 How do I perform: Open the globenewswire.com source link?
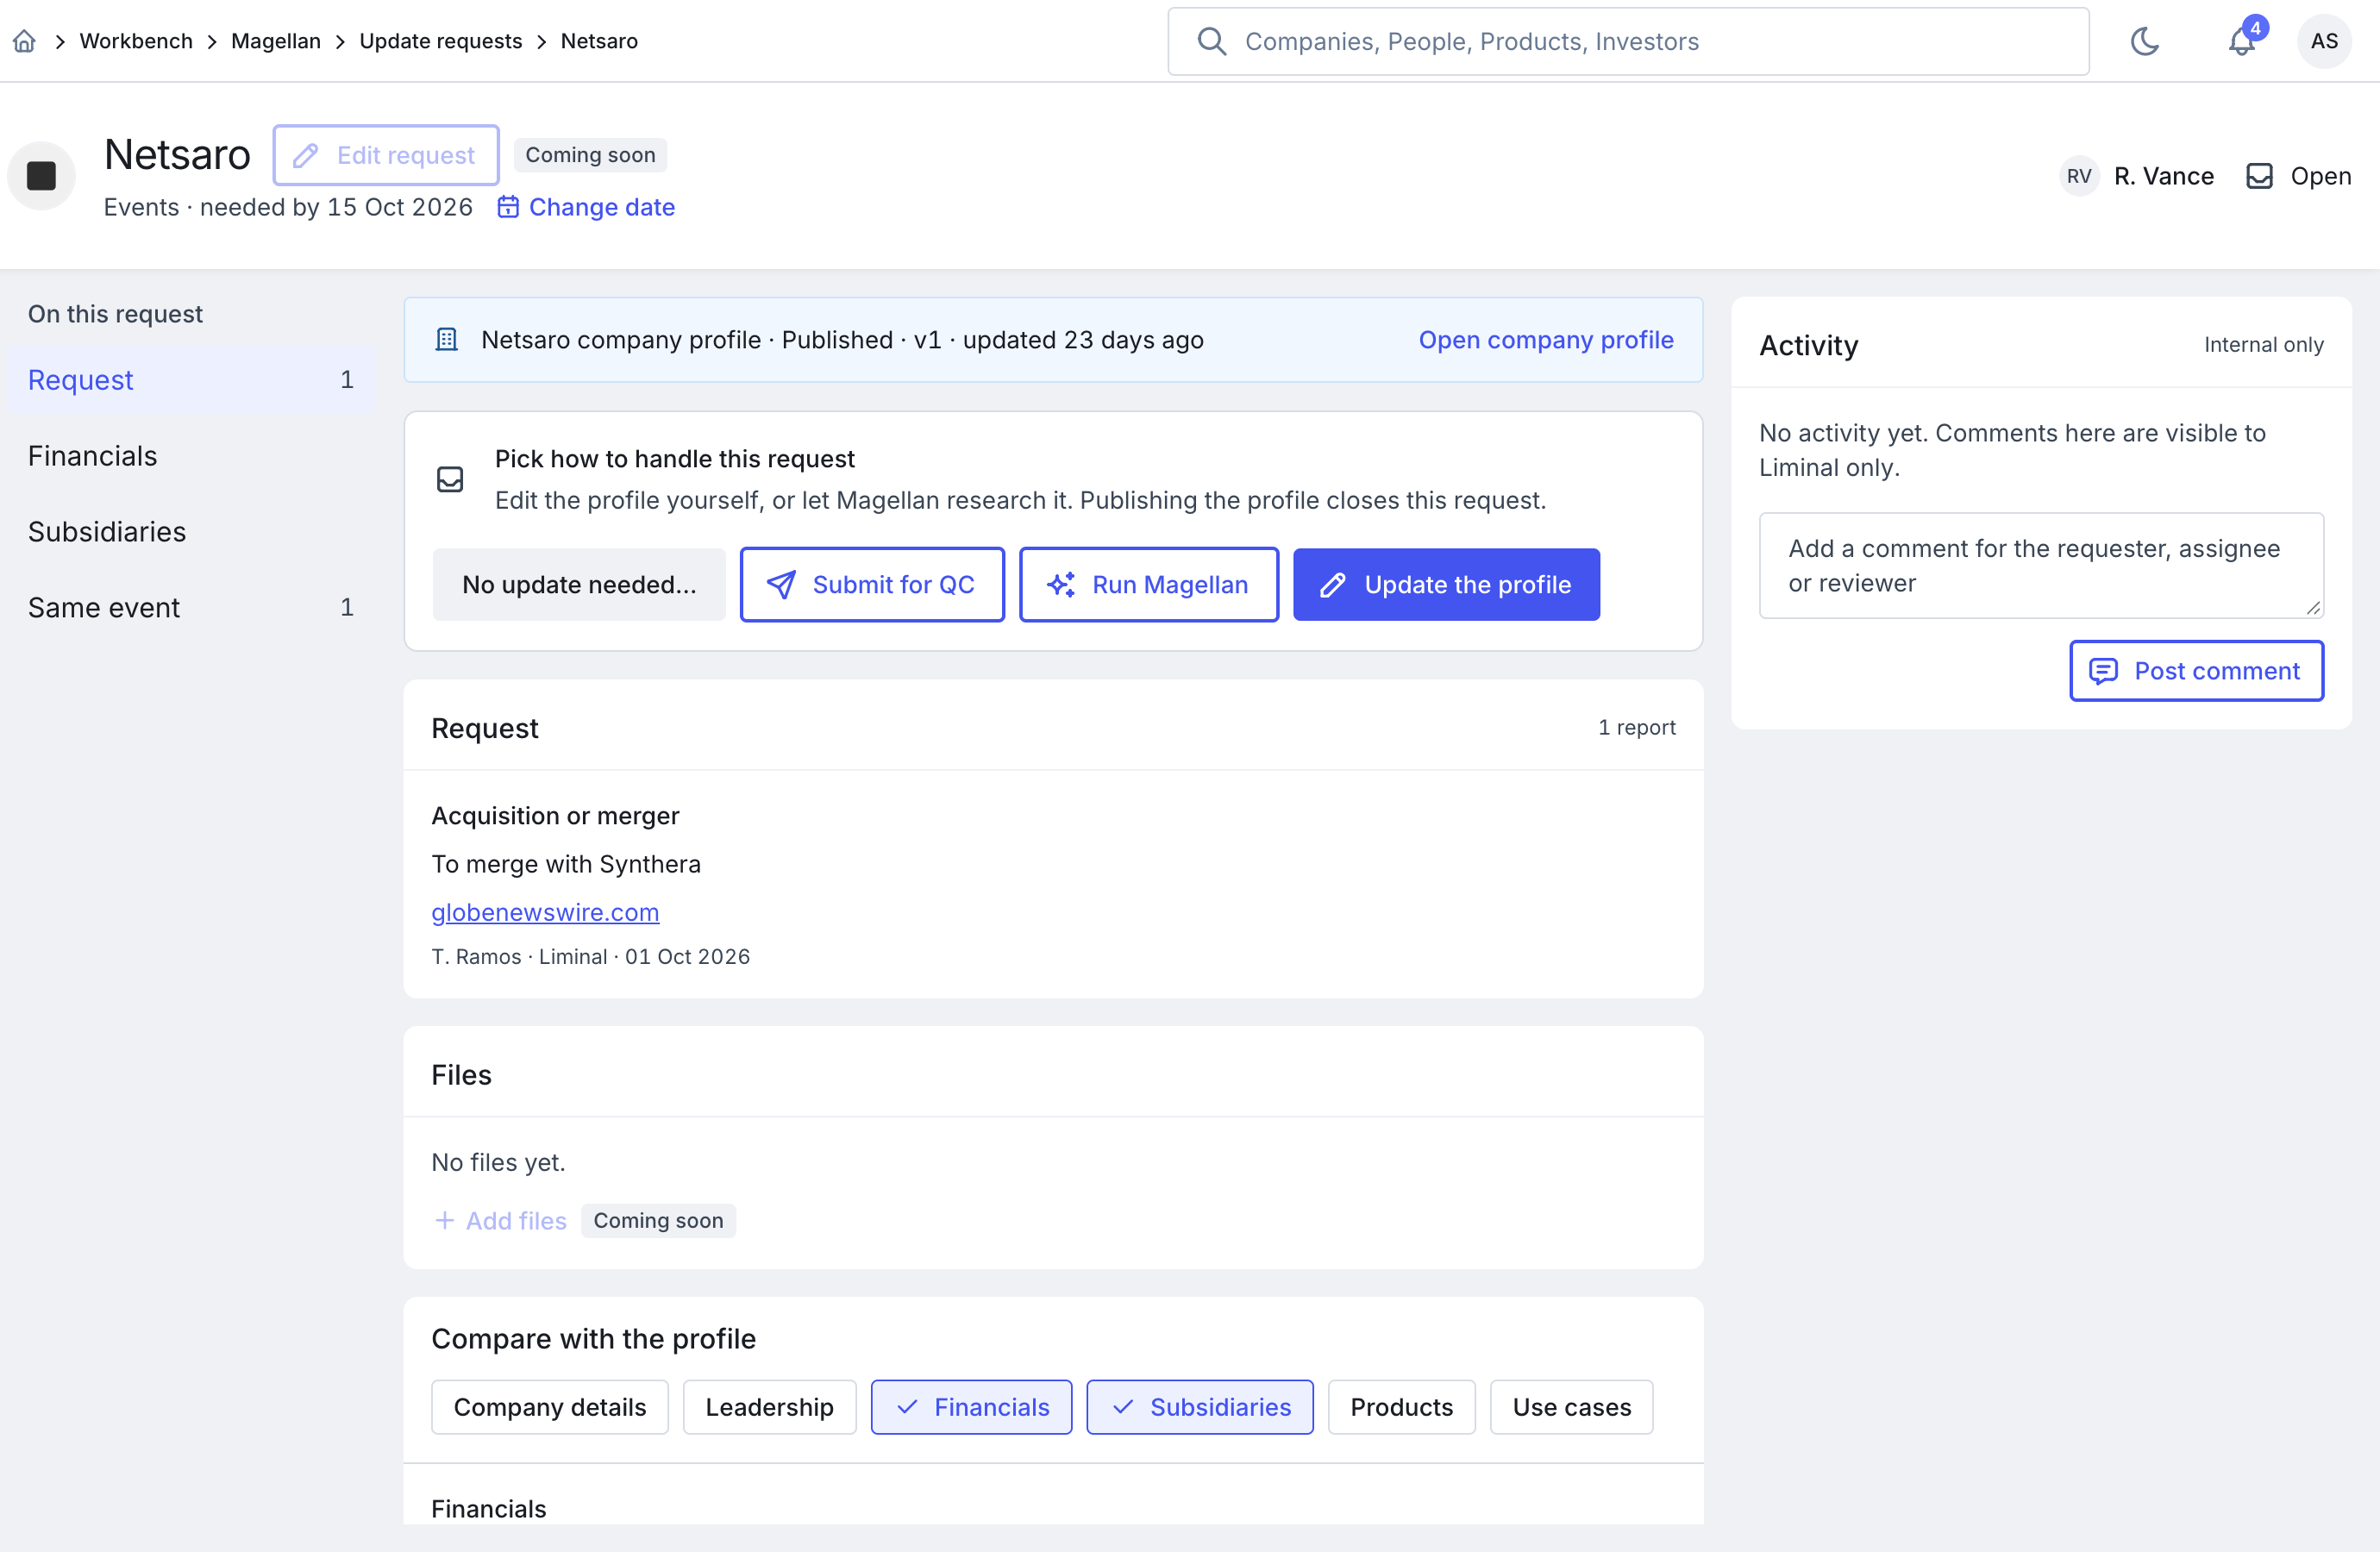pyautogui.click(x=545, y=912)
